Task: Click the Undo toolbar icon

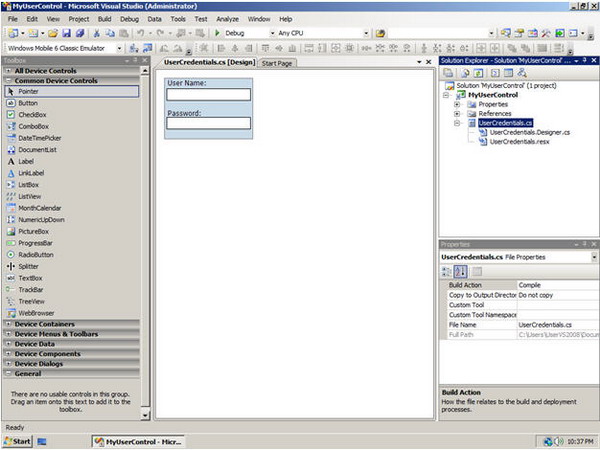Action: (x=141, y=33)
